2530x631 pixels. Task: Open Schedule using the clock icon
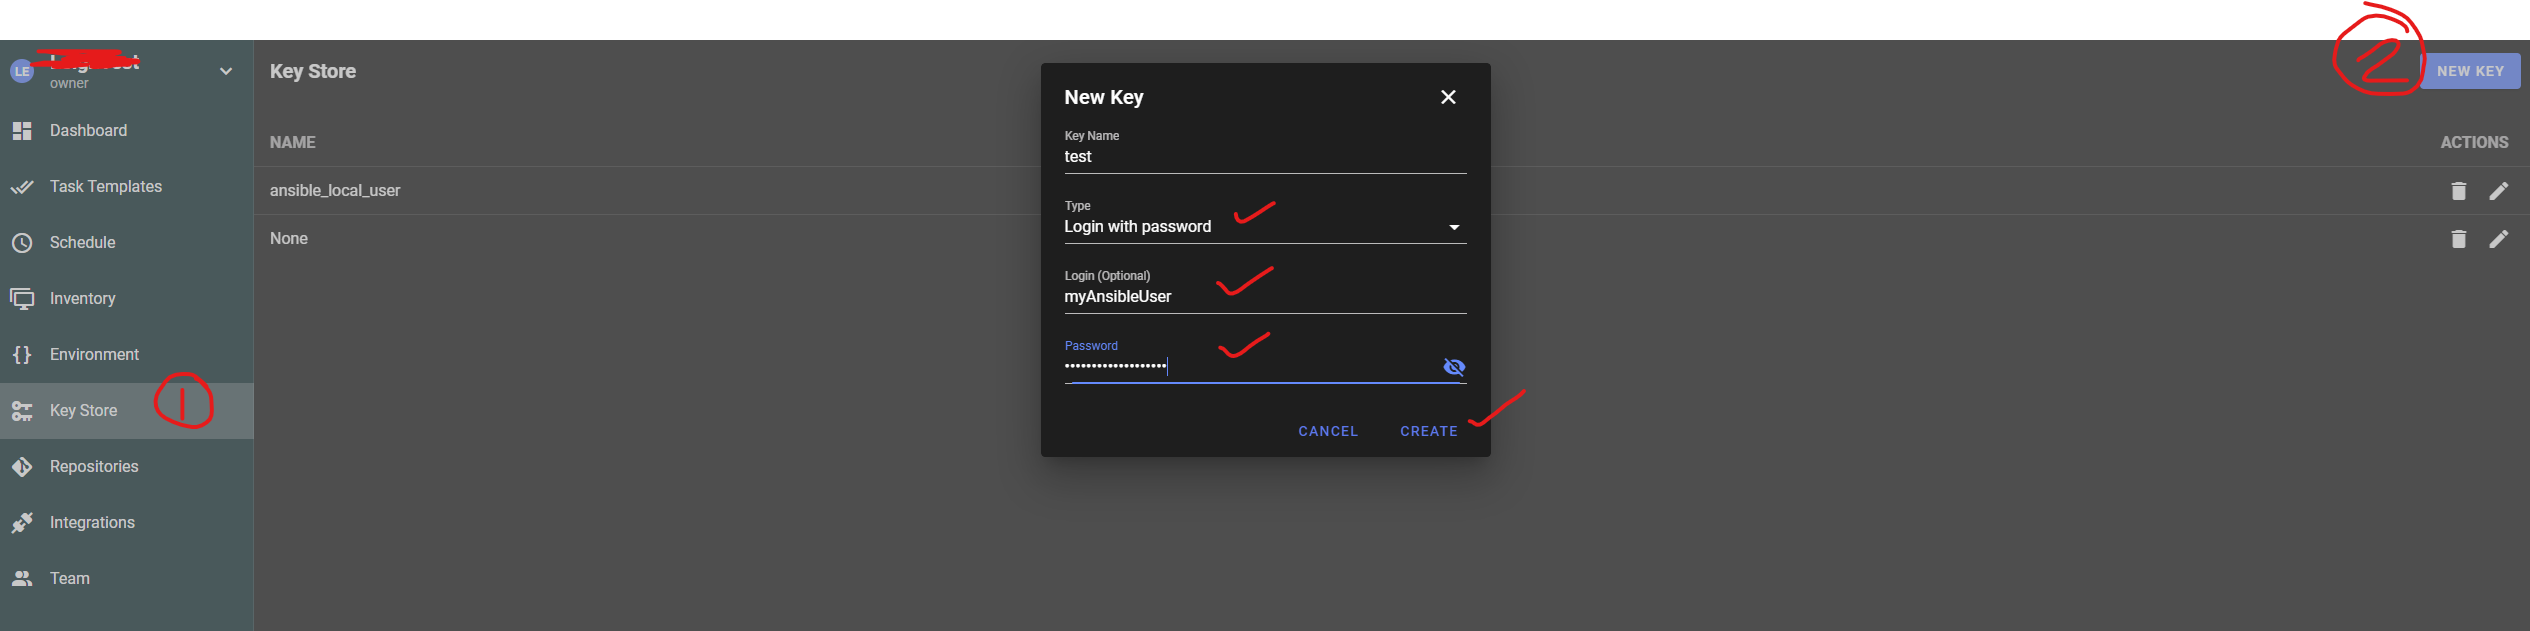pos(21,242)
